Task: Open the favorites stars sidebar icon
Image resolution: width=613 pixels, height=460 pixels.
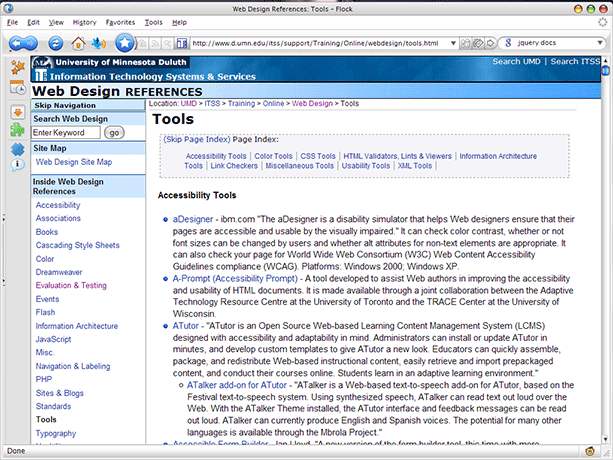Action: tap(17, 69)
